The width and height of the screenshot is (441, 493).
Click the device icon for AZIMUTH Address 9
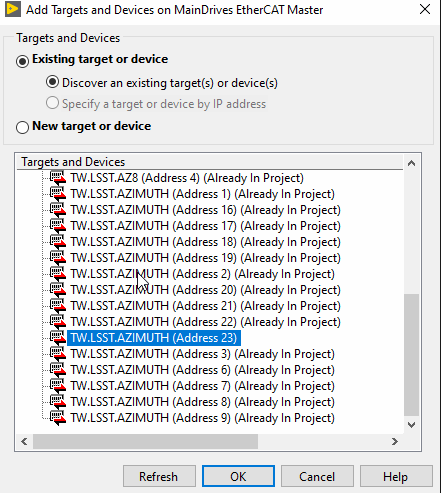click(x=58, y=418)
